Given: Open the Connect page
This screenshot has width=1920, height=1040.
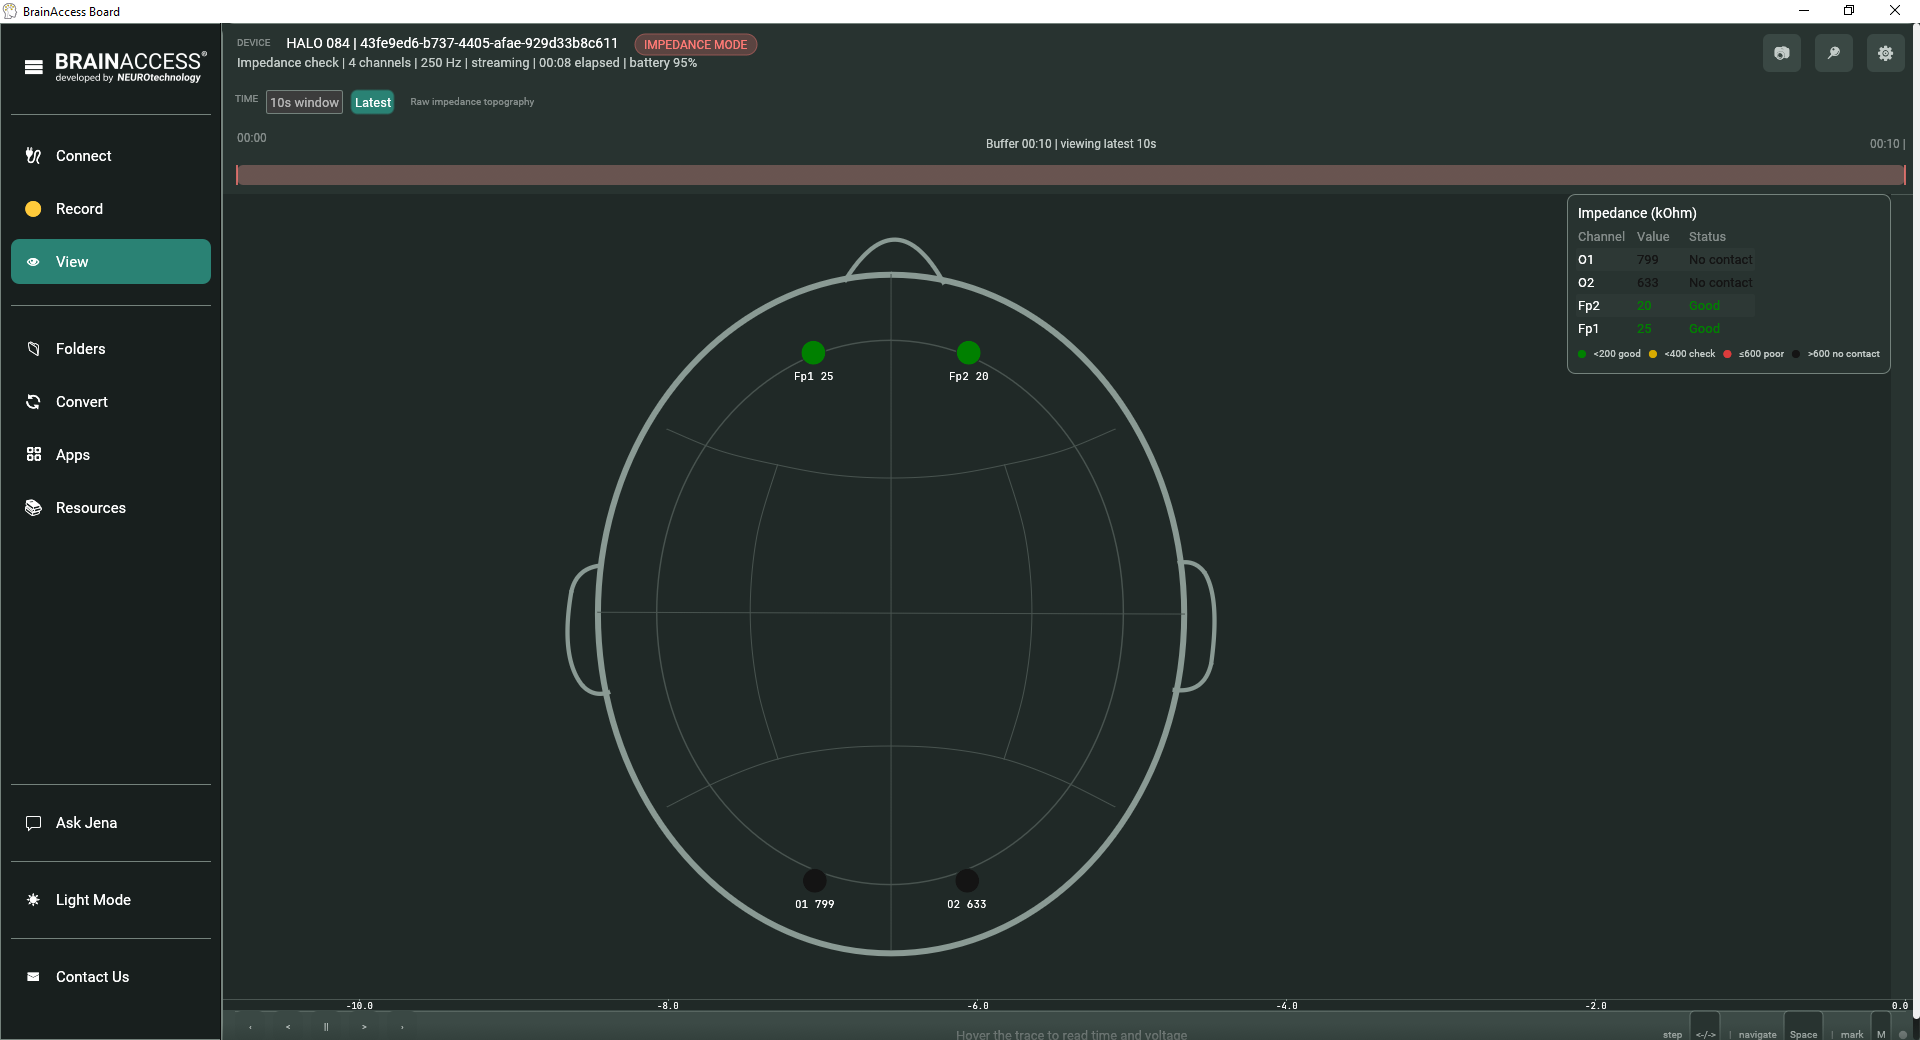Looking at the screenshot, I should (x=111, y=156).
